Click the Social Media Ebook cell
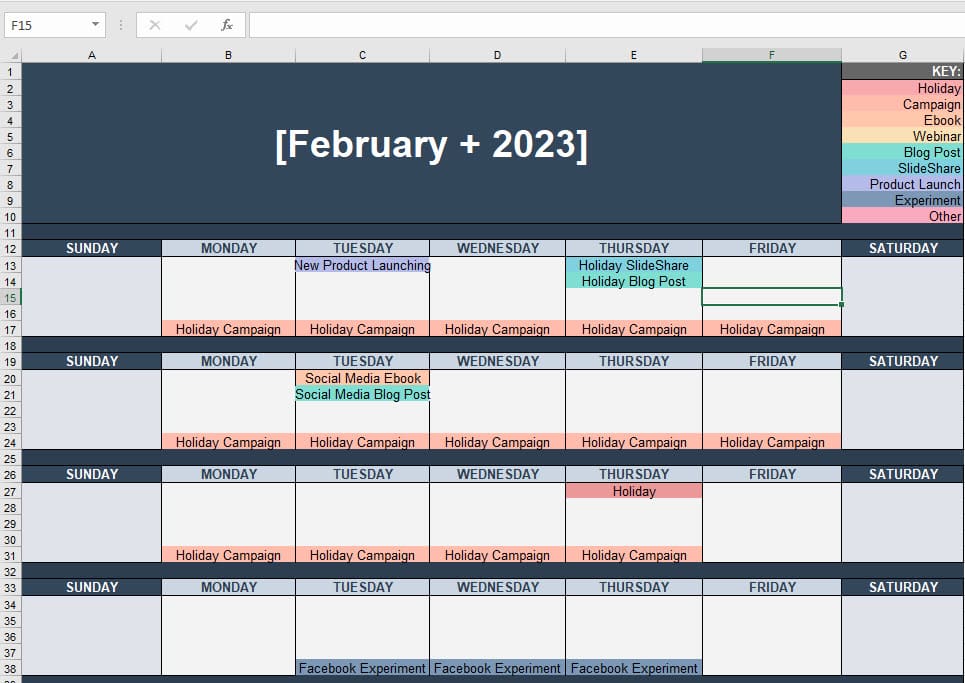Viewport: 965px width, 683px height. tap(362, 378)
